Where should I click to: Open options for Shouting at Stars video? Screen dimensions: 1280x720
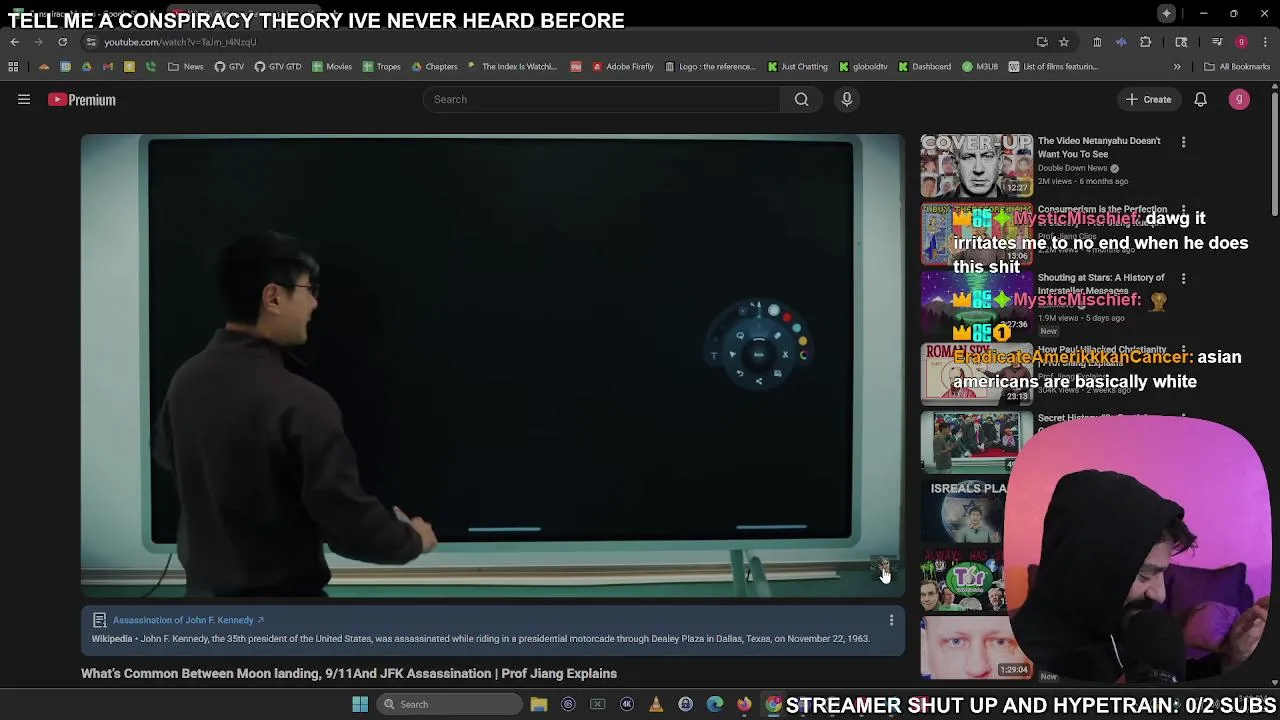1183,279
